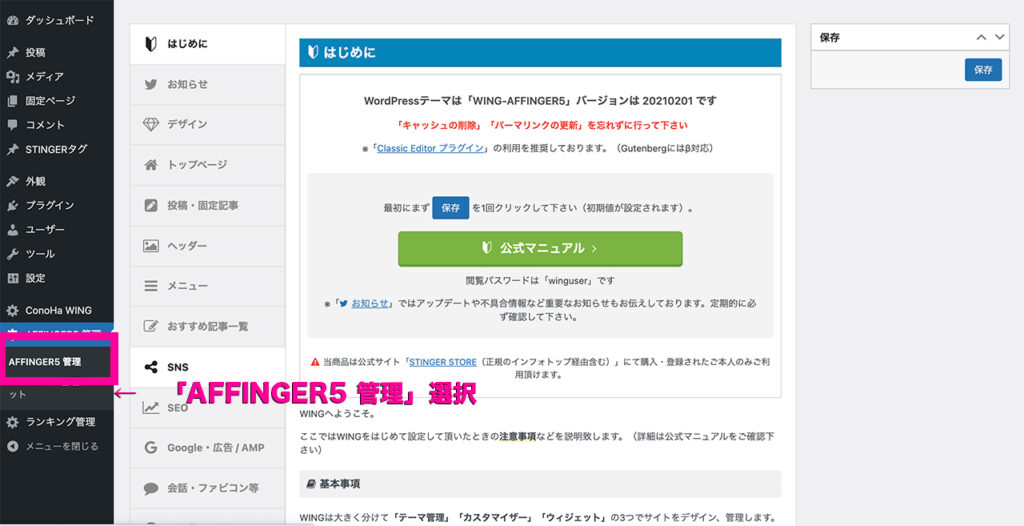
Task: Click the image icon in ヘッダー tab
Action: [x=151, y=246]
